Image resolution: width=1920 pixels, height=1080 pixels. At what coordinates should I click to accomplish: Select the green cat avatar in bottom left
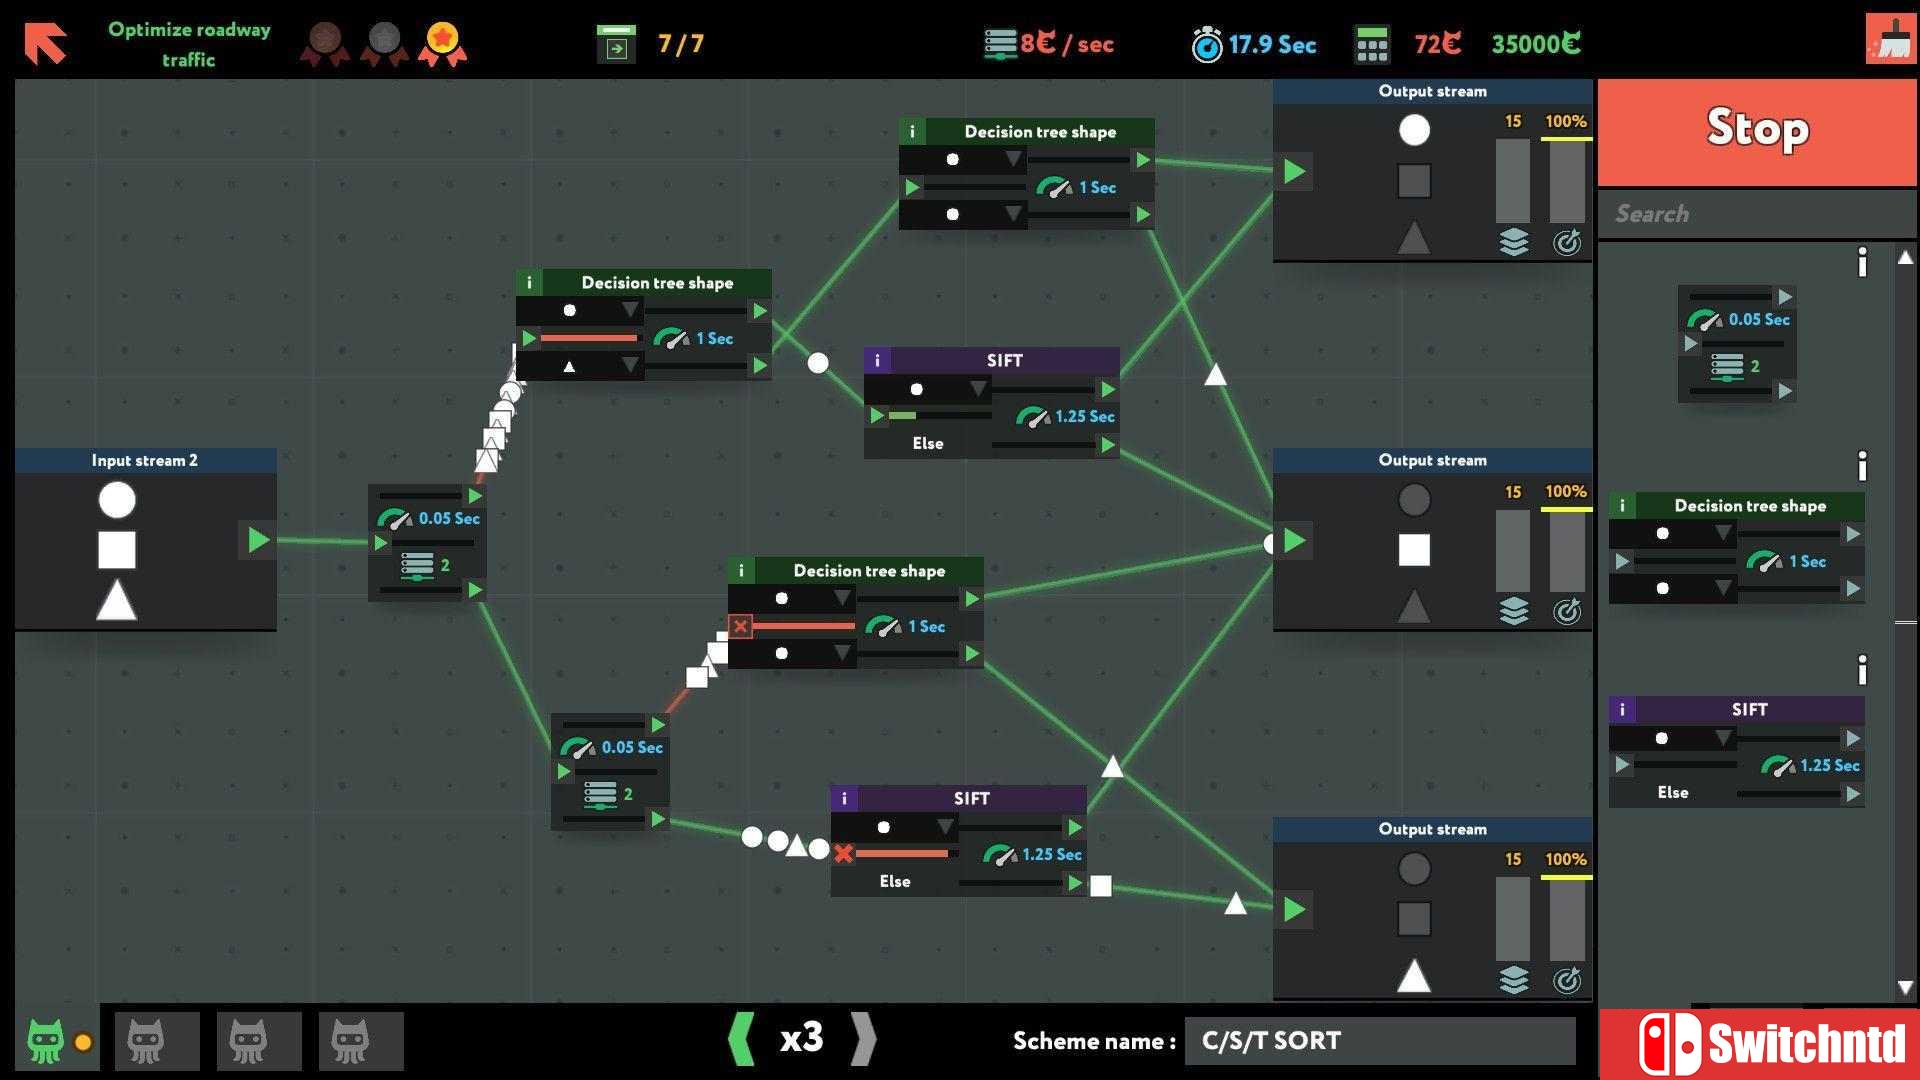pos(47,1040)
